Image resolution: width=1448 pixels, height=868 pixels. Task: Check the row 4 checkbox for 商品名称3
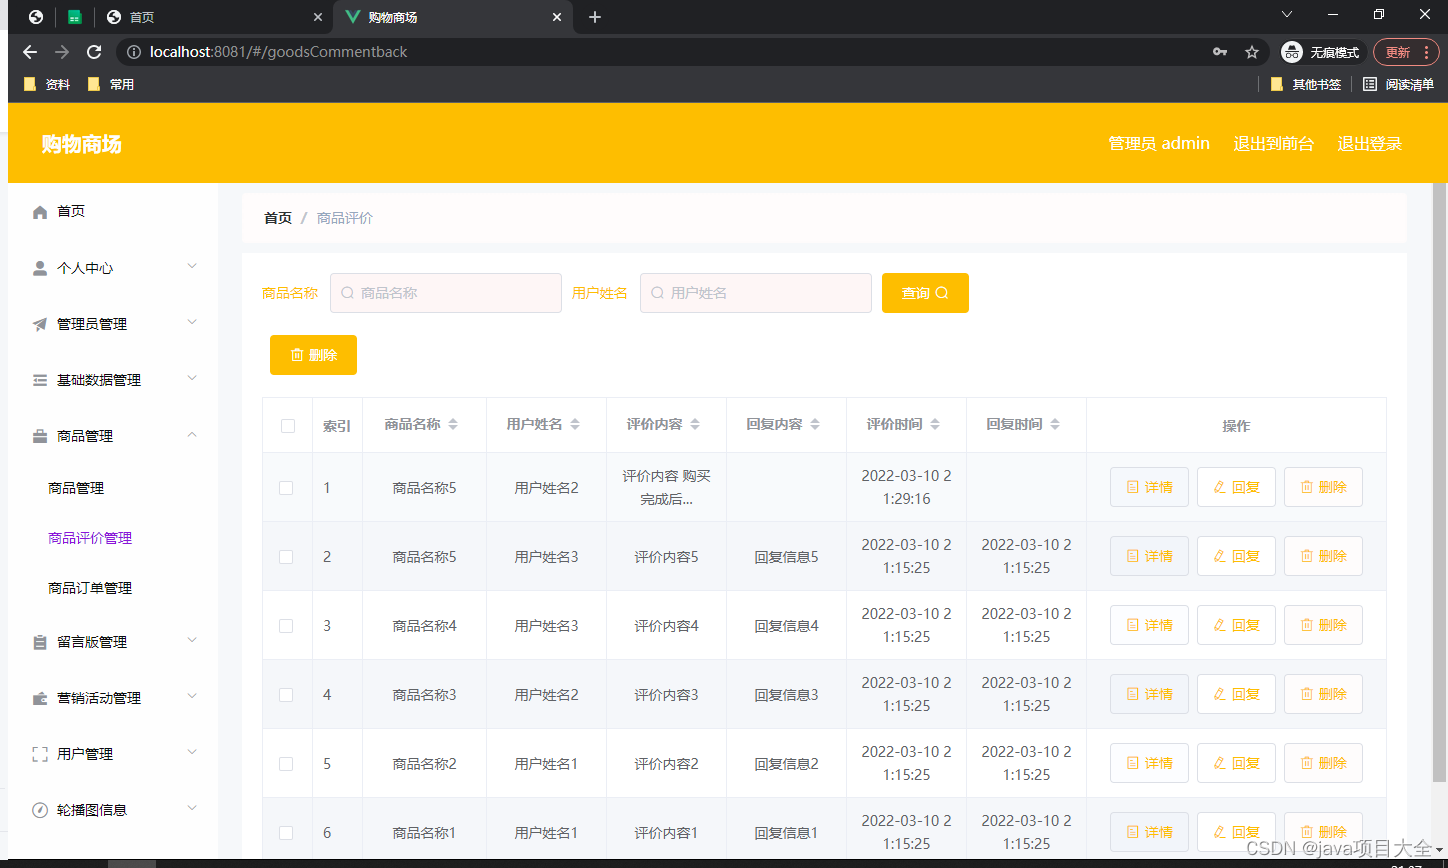pos(286,695)
